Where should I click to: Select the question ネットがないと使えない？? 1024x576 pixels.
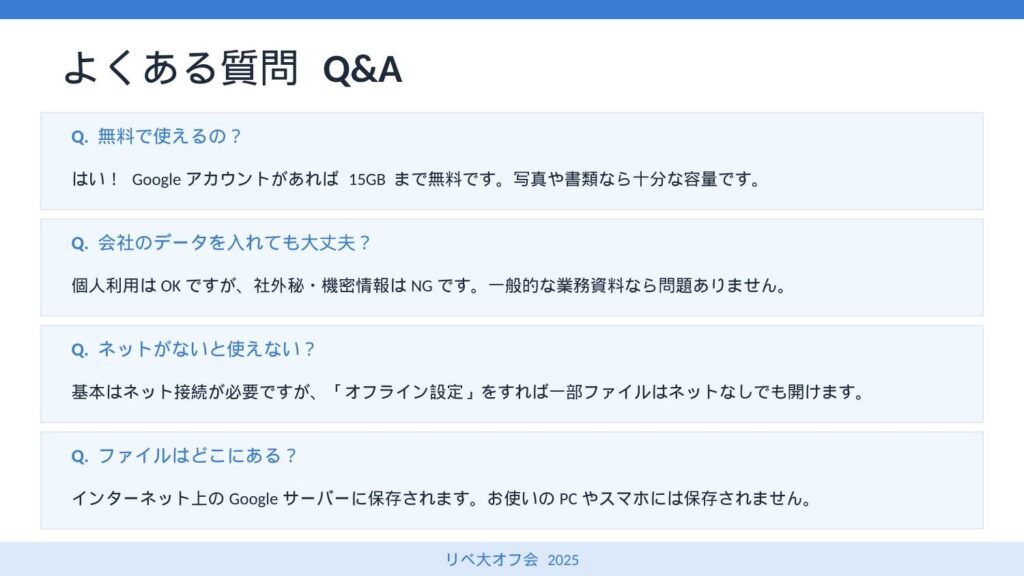click(x=206, y=349)
